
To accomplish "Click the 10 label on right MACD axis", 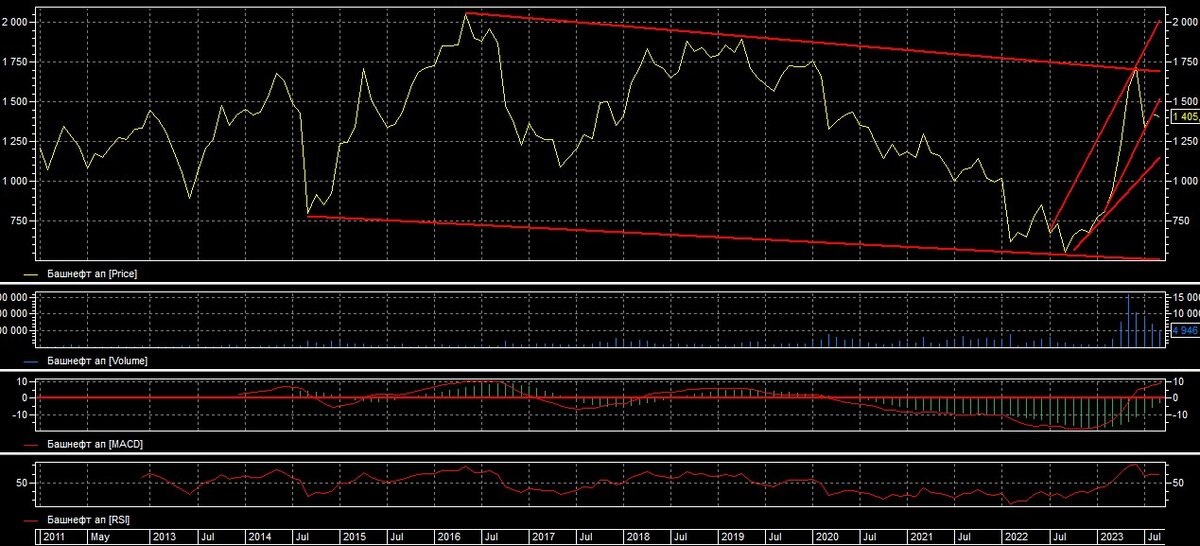I will (1178, 381).
